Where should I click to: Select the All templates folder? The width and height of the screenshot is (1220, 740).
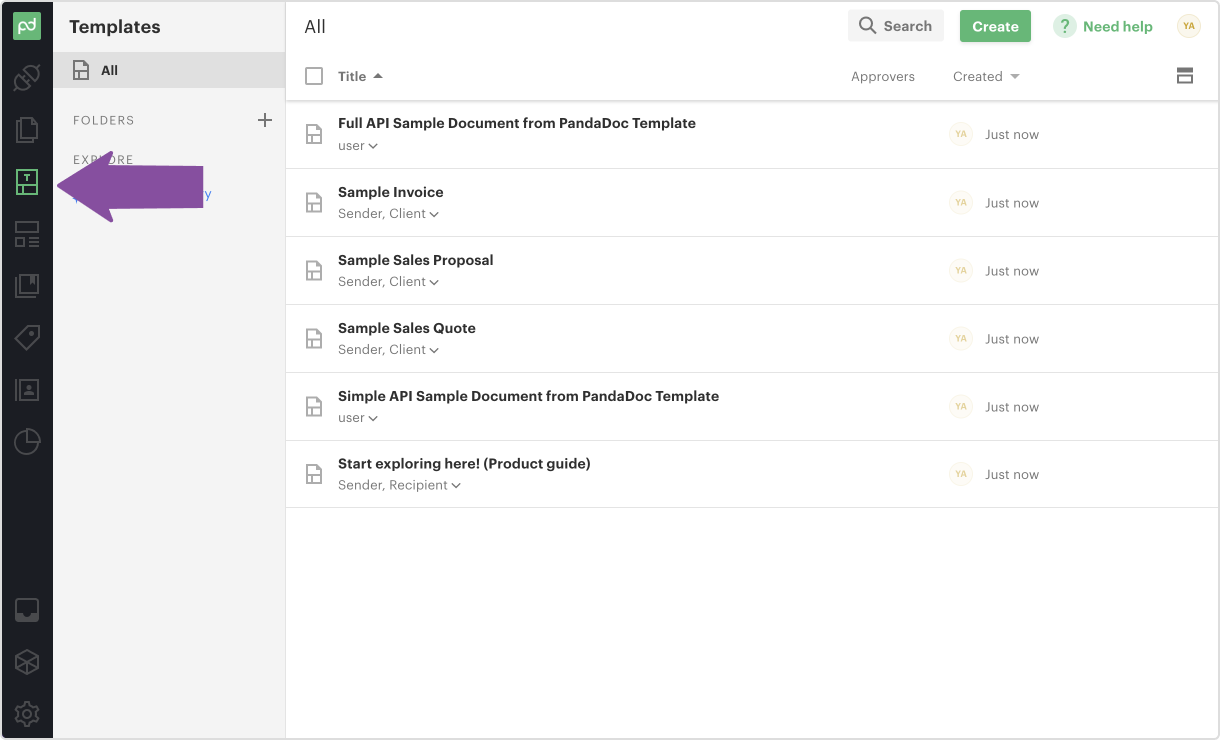tap(169, 70)
